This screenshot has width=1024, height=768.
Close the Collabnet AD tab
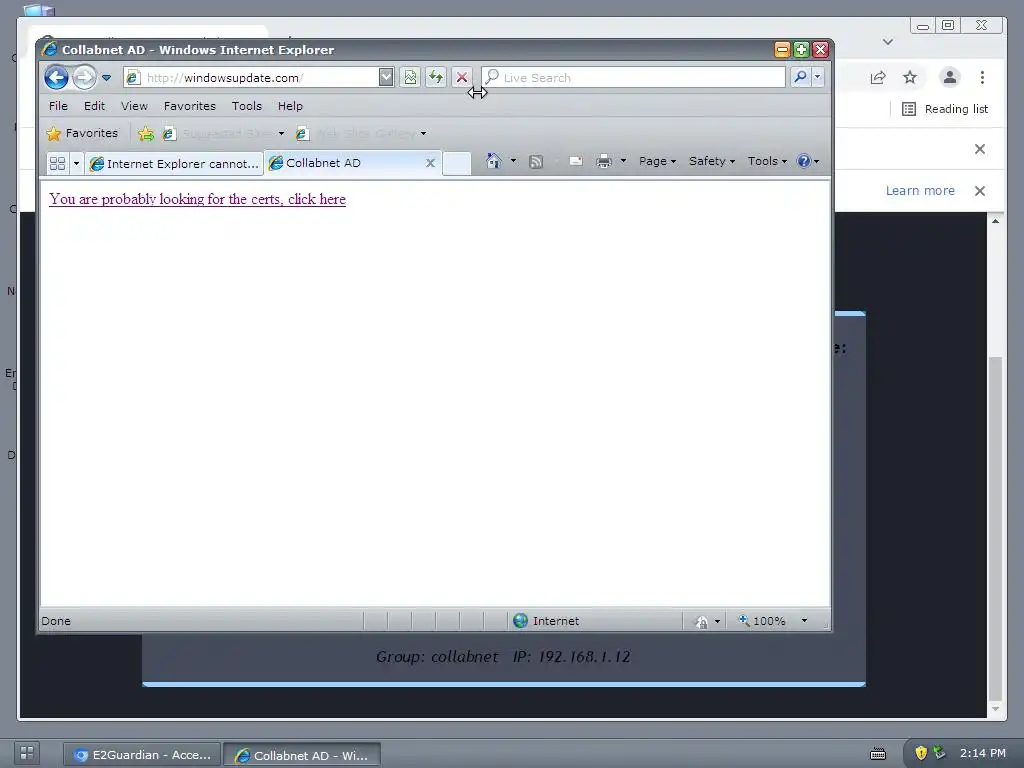[x=430, y=163]
